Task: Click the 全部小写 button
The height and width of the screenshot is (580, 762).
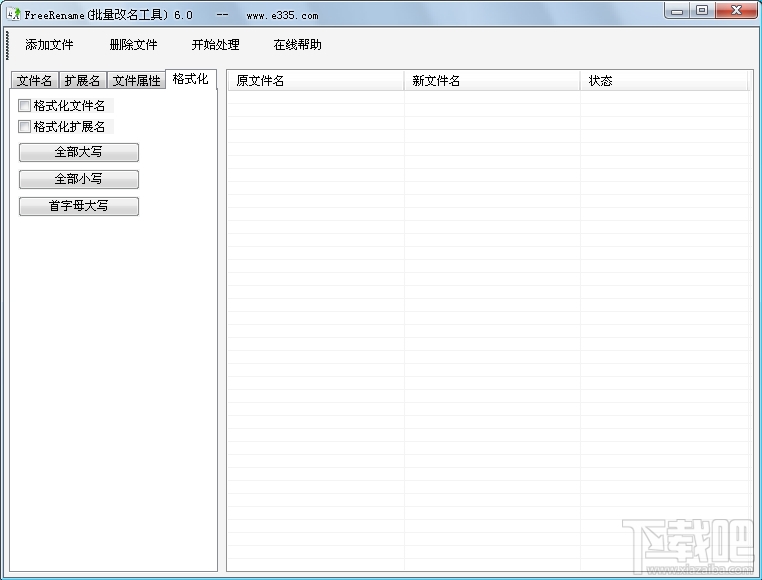Action: tap(79, 179)
